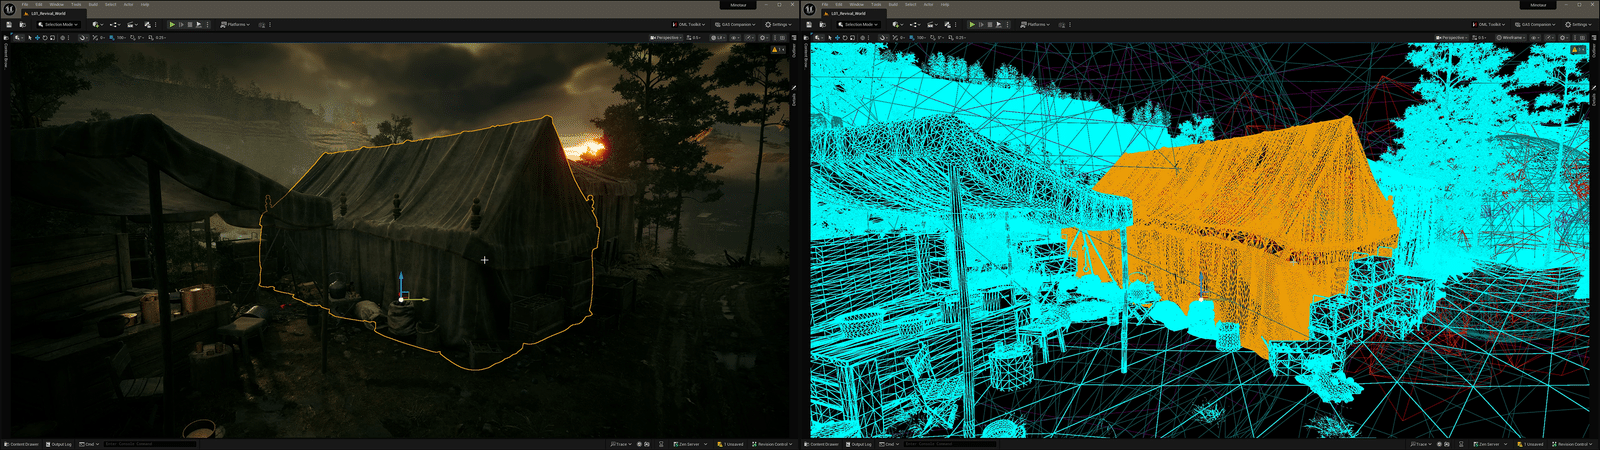Open the Tools menu in the left window
Viewport: 1600px width, 450px height.
tap(76, 4)
